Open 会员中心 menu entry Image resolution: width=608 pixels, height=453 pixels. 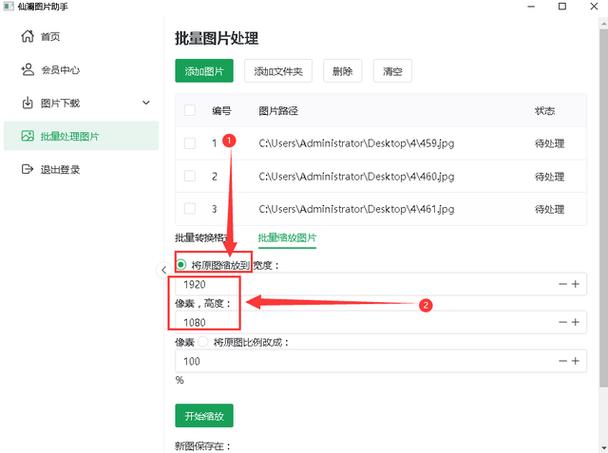[81, 70]
